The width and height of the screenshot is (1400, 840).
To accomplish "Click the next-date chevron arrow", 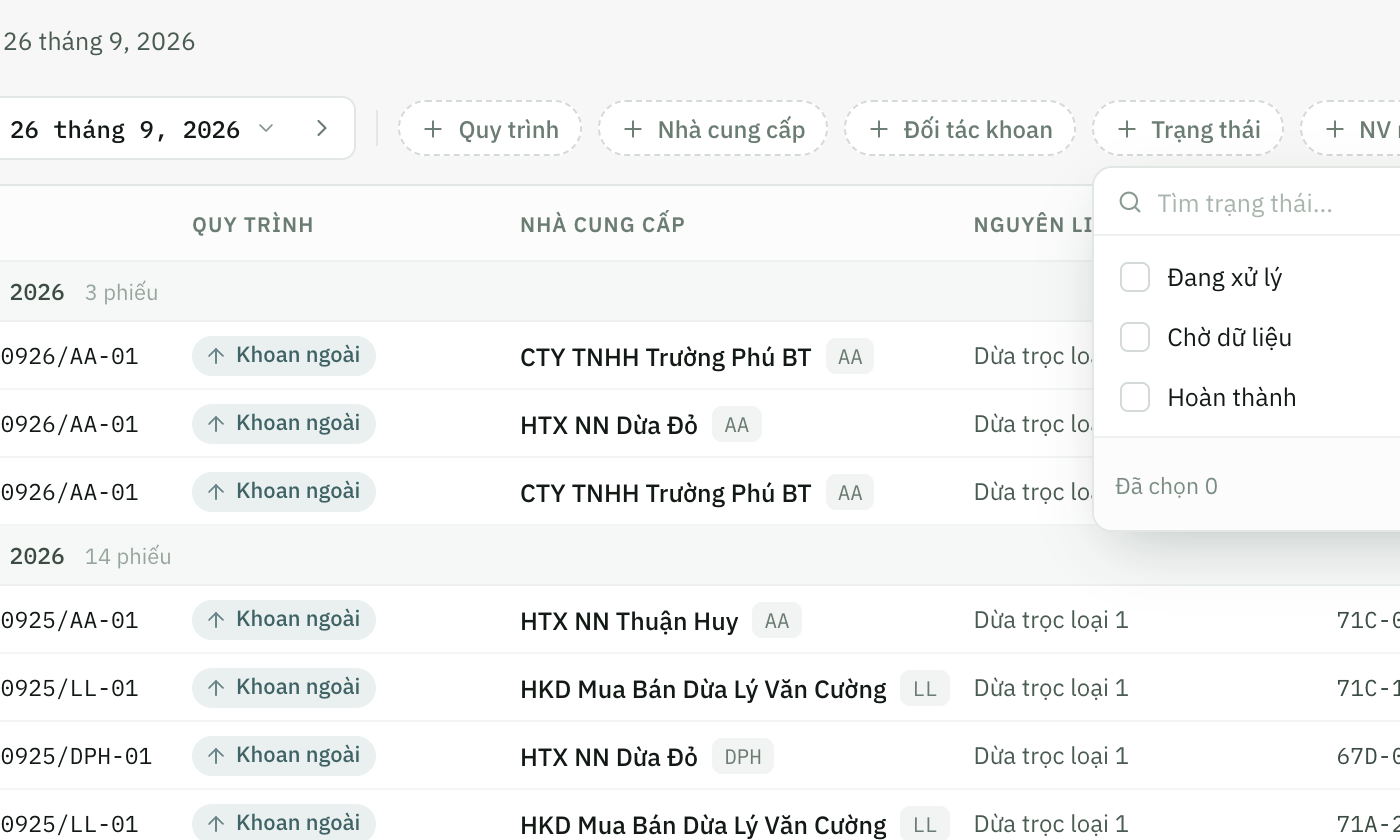I will (x=321, y=128).
